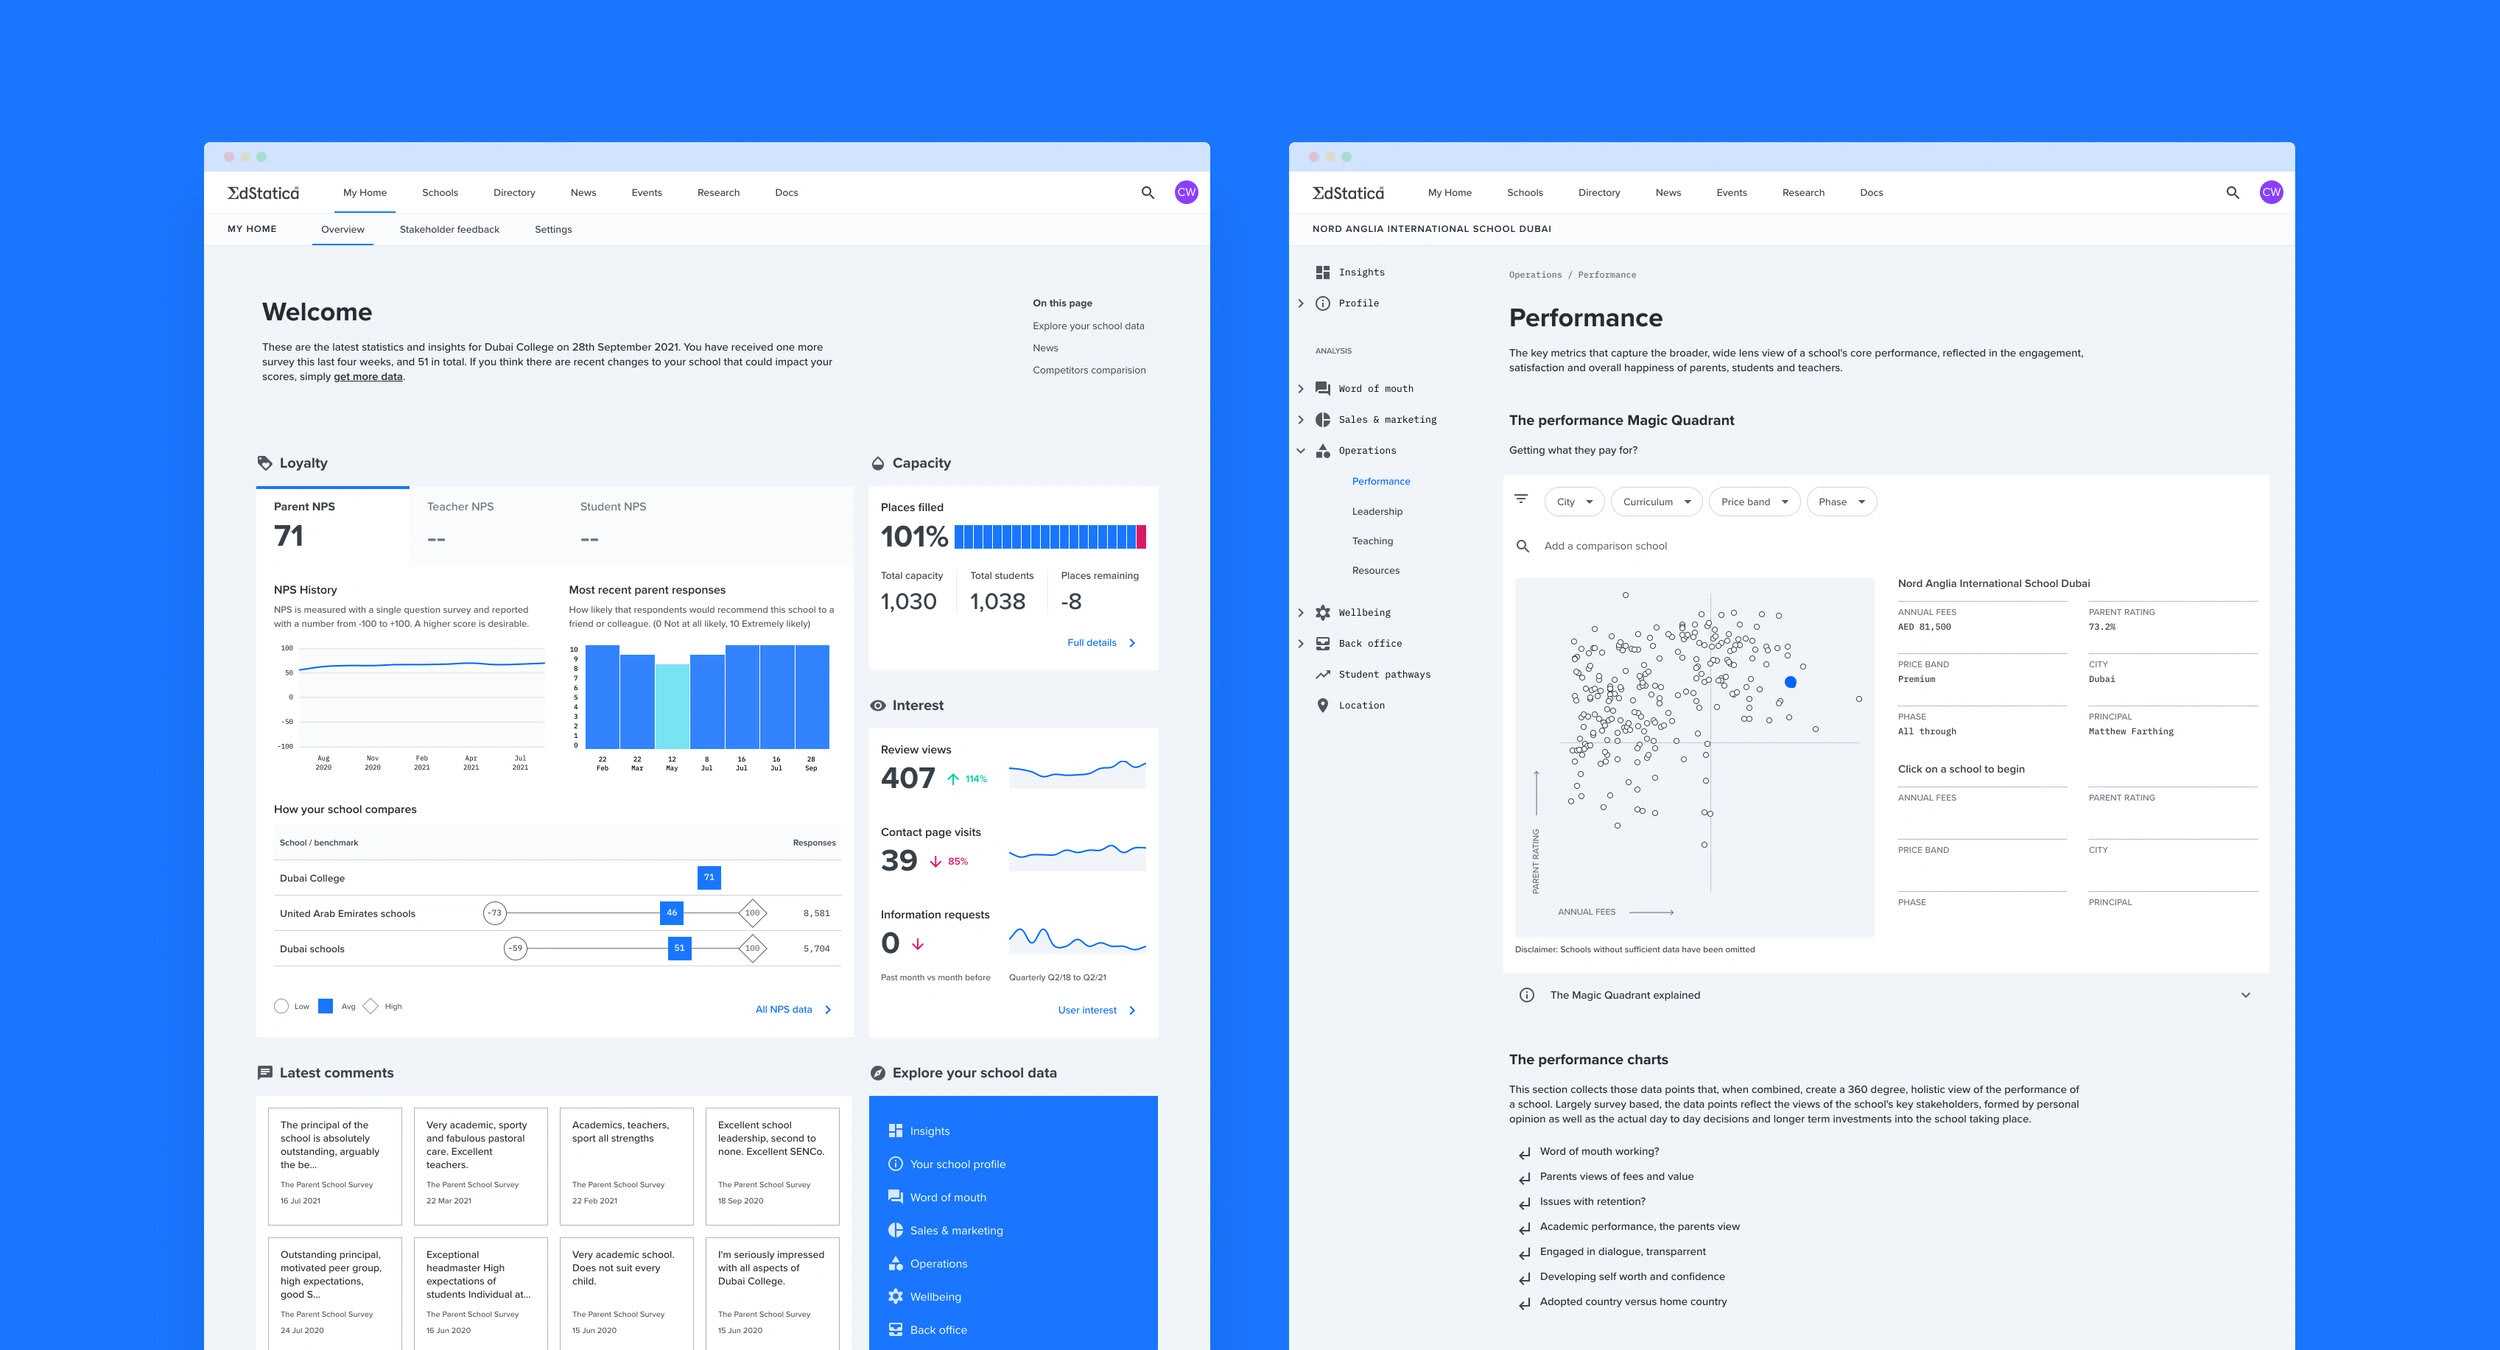Open User interest link
The width and height of the screenshot is (2500, 1350).
pyautogui.click(x=1097, y=1011)
